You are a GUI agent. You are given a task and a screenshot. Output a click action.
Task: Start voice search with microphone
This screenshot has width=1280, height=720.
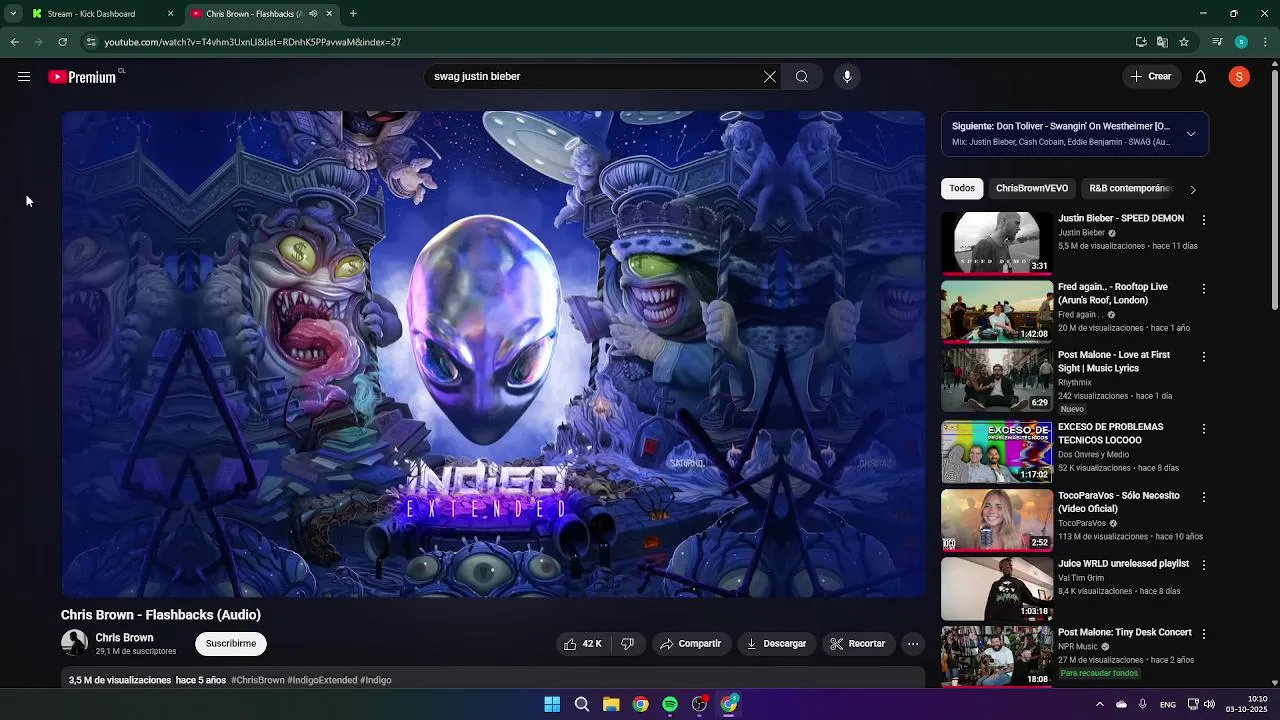(x=847, y=77)
